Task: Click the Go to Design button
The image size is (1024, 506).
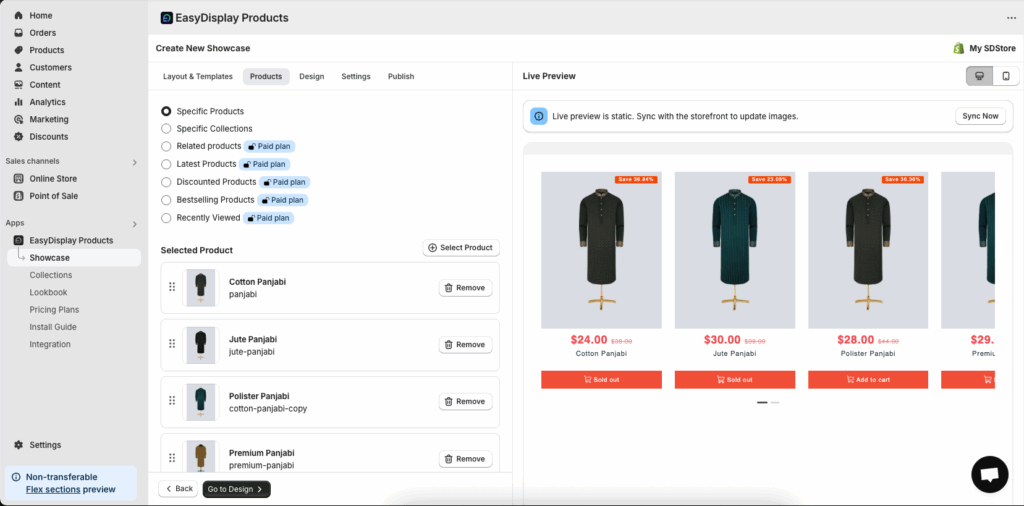Action: (236, 489)
